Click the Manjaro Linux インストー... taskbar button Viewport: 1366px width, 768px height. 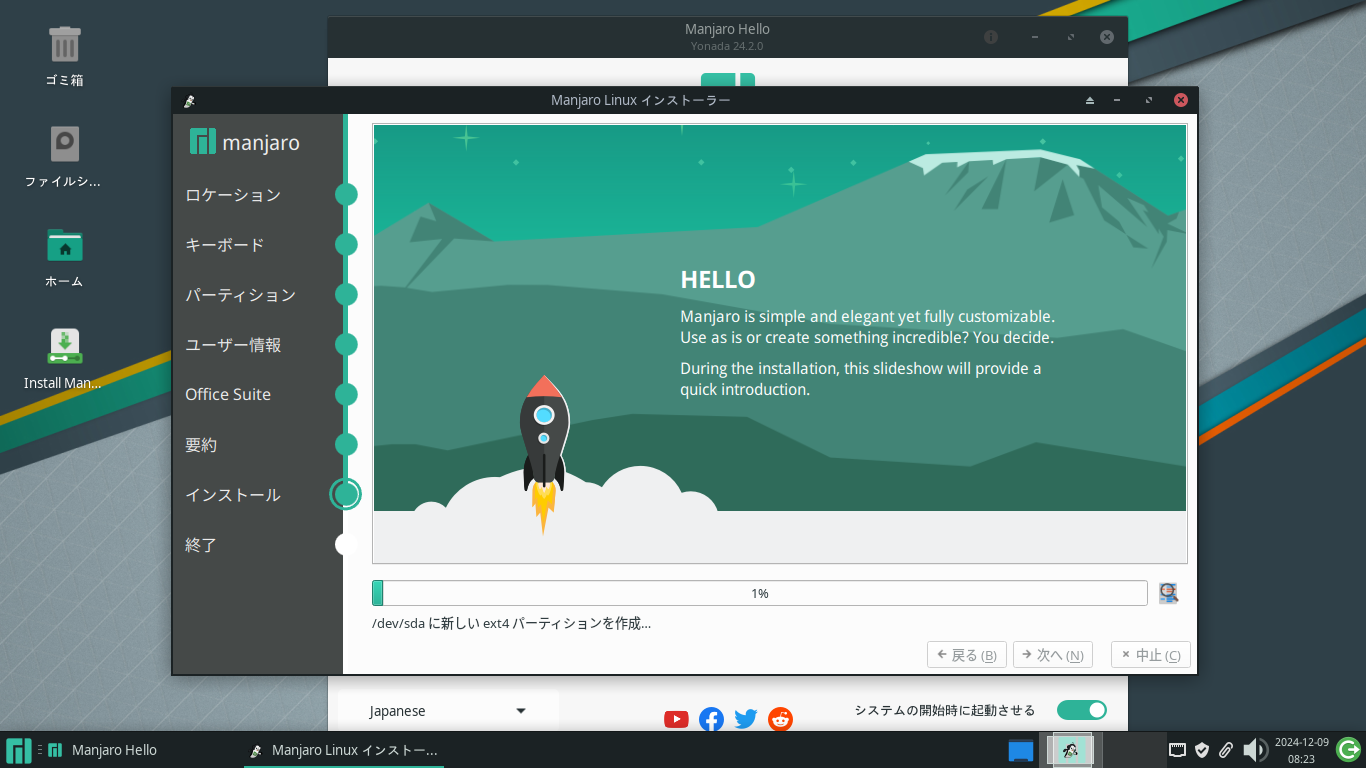click(344, 750)
